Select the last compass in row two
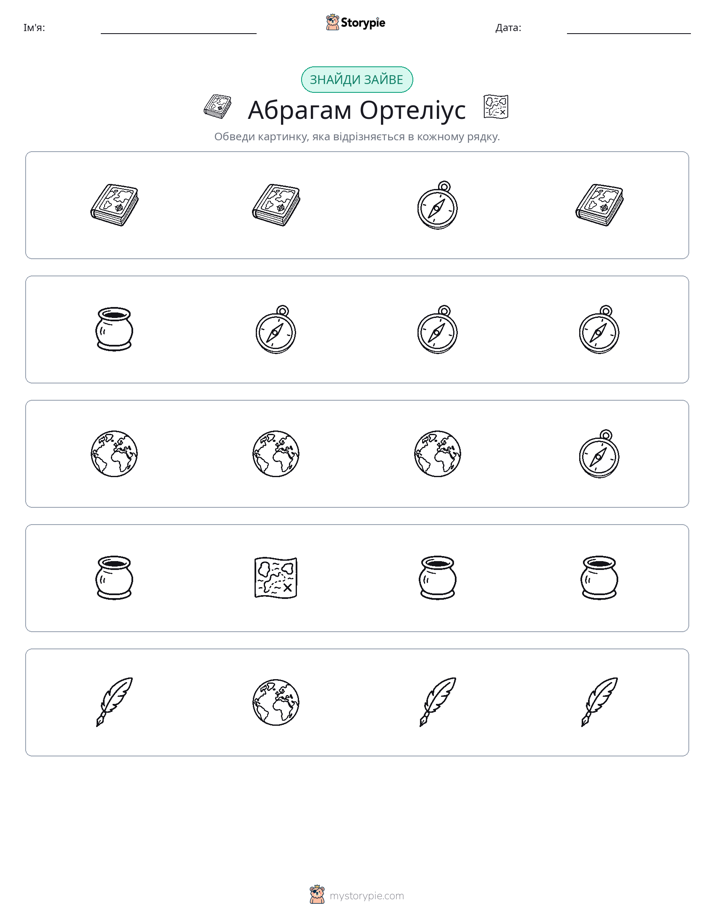 [599, 329]
